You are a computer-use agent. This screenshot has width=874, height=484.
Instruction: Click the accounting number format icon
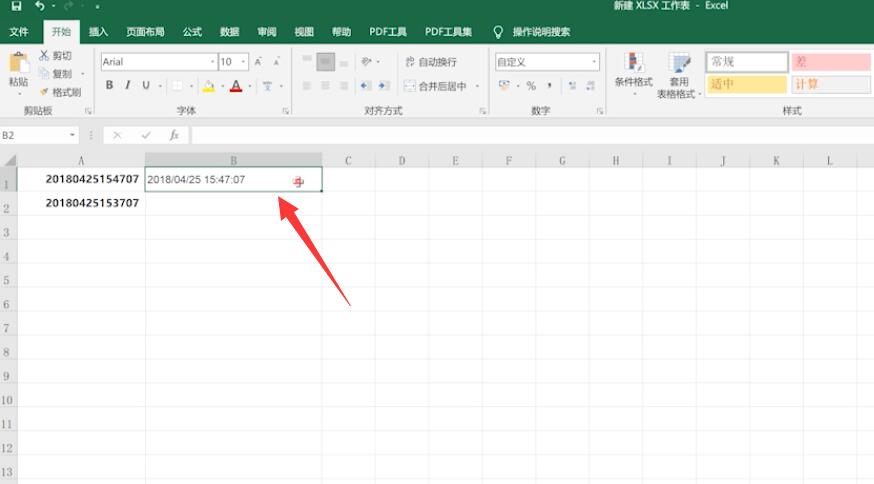[x=504, y=86]
